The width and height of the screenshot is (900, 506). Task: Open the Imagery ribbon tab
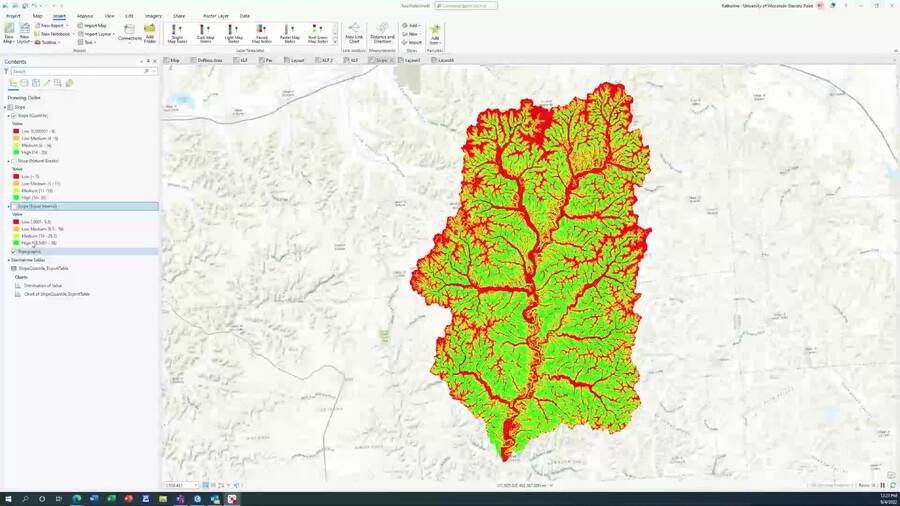click(x=153, y=16)
